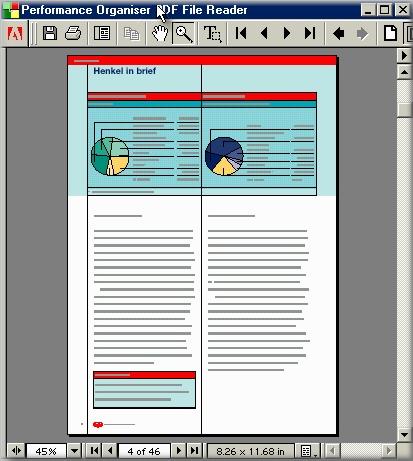Click the Print icon
This screenshot has width=413, height=461.
73,34
